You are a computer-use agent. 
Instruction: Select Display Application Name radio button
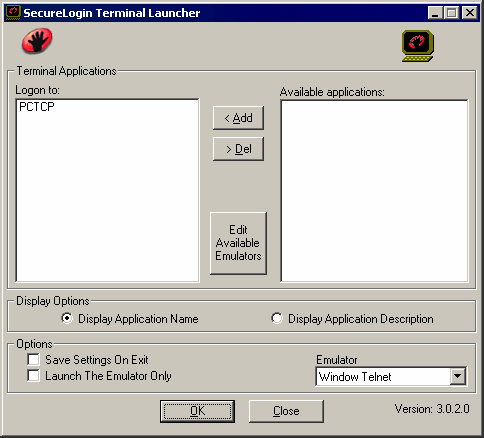67,318
